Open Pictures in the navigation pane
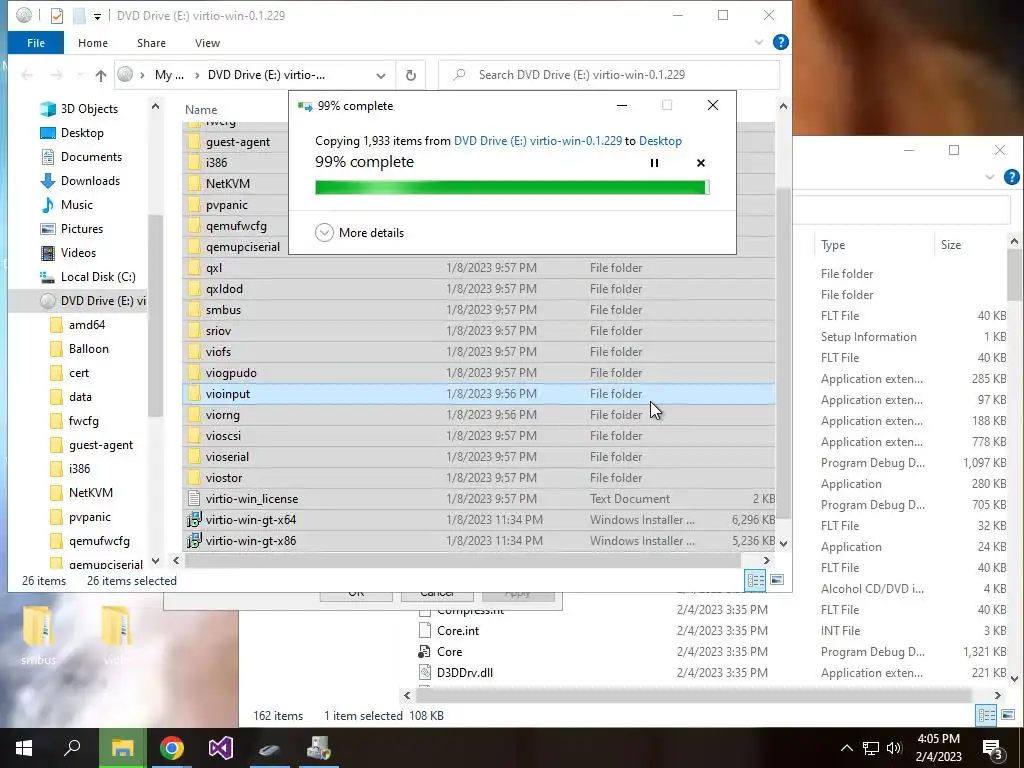Viewport: 1024px width, 768px height. coord(82,229)
